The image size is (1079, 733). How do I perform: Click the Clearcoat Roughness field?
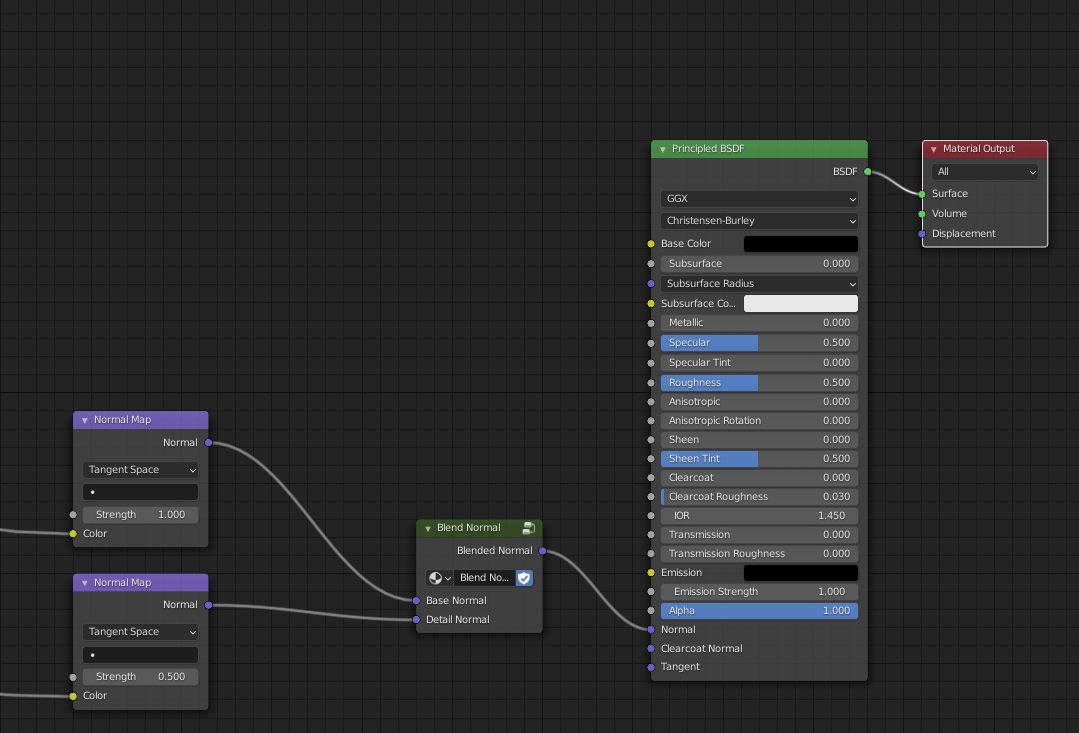point(759,496)
